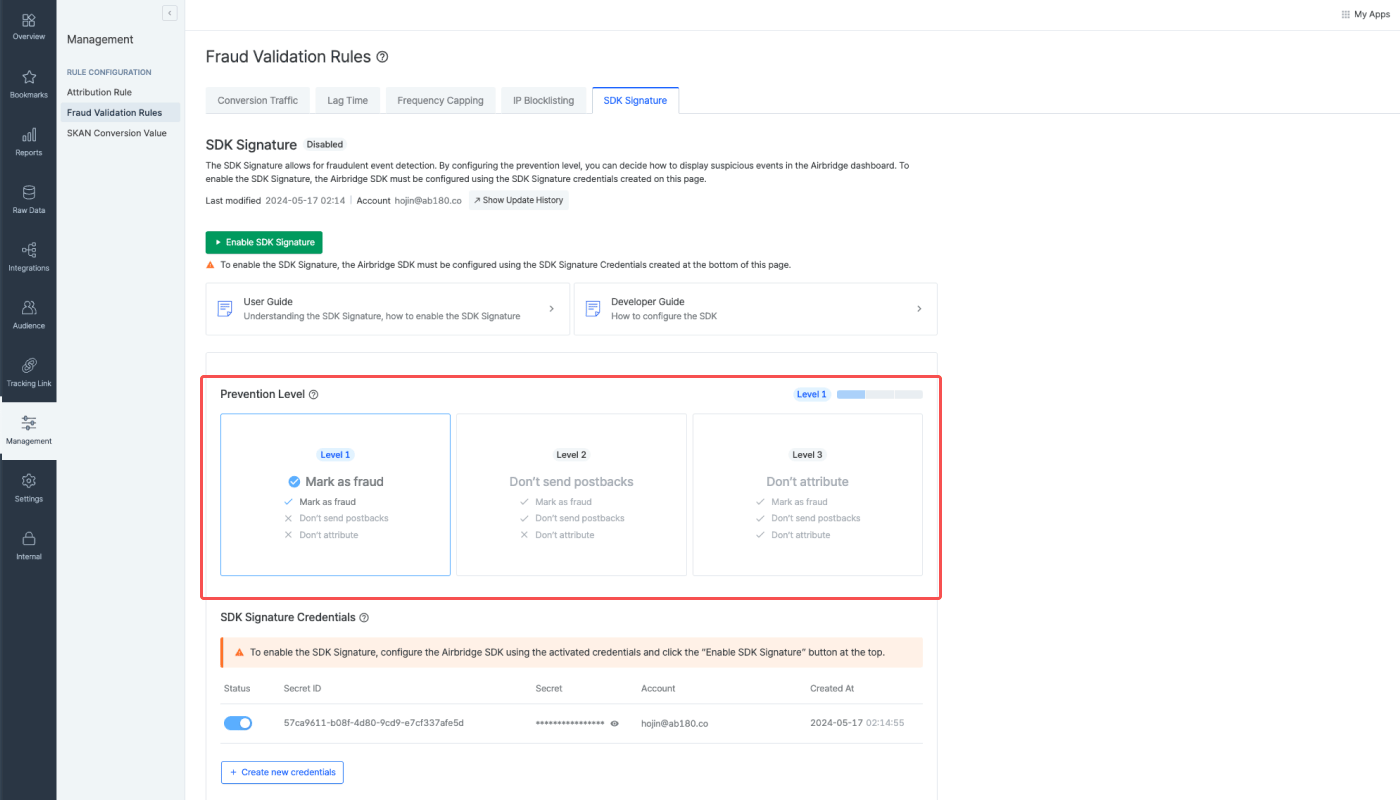
Task: Click hojin@ab180.co in the credentials row
Action: (x=675, y=722)
